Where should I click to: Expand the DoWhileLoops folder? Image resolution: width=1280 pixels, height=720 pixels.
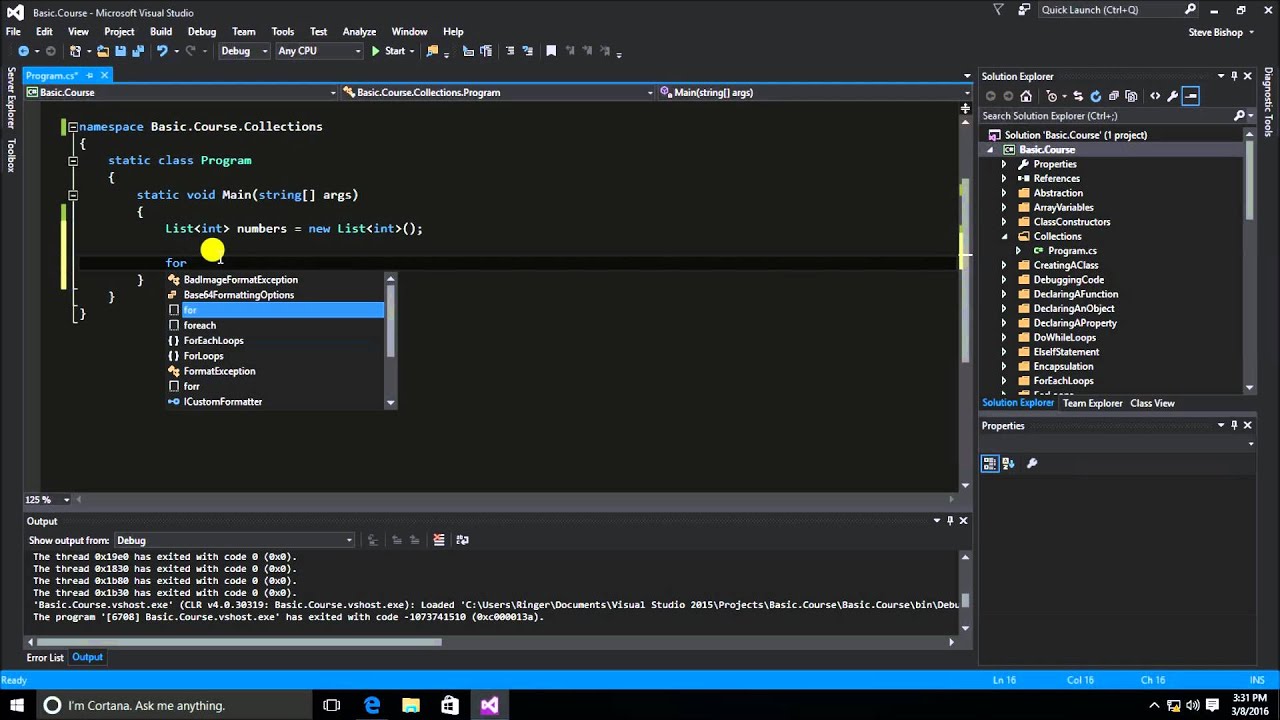[1004, 337]
